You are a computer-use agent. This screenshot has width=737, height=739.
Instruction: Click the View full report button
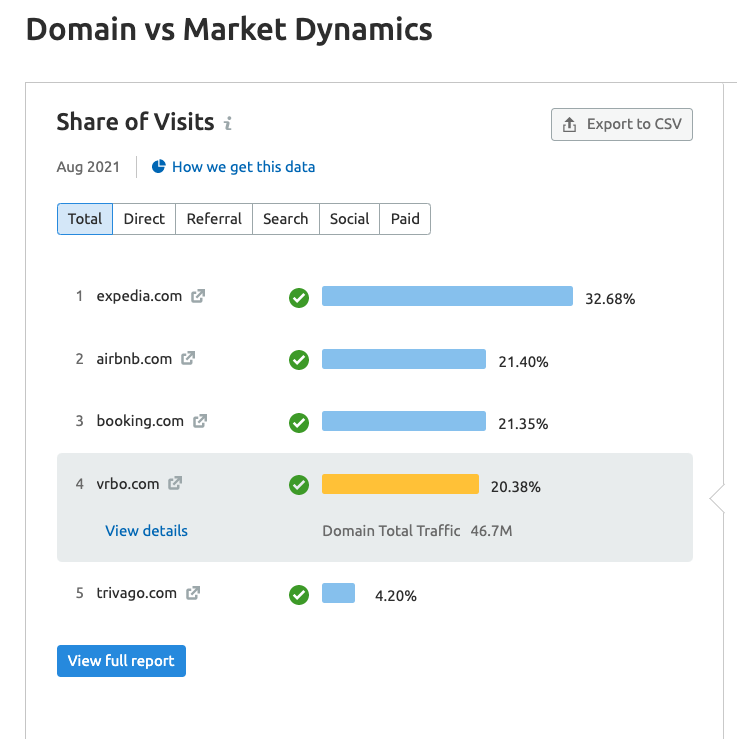click(121, 661)
